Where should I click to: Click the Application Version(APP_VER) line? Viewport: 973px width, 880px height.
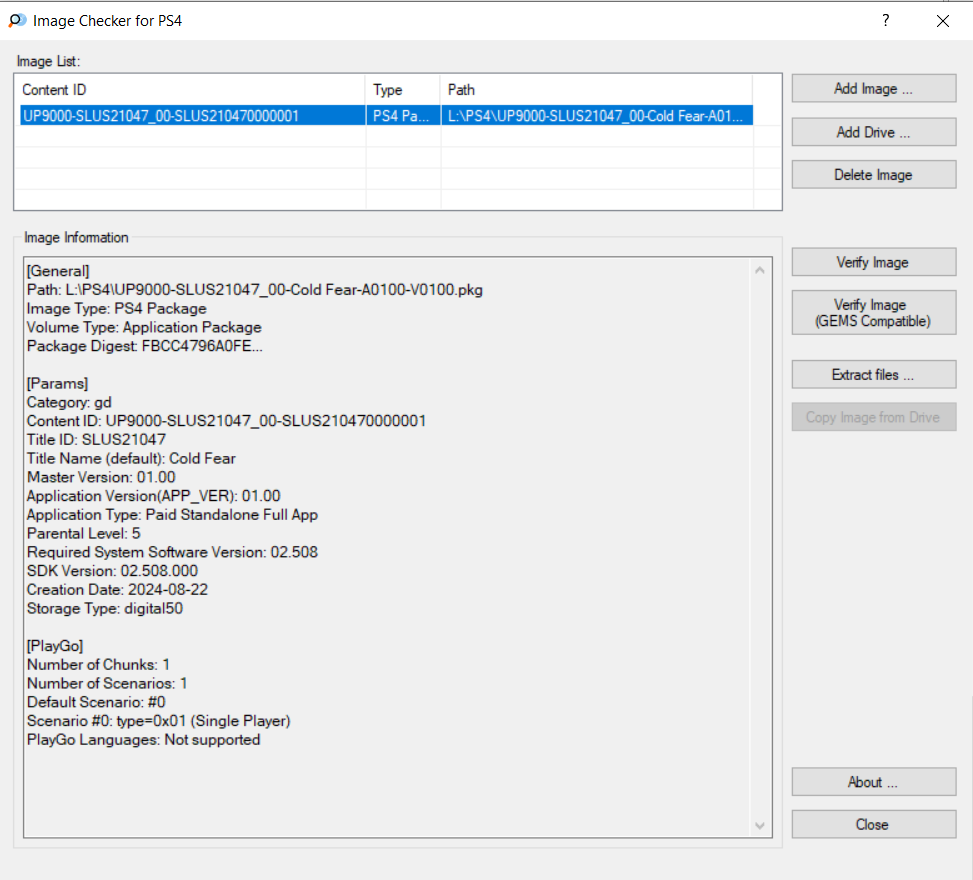tap(153, 496)
